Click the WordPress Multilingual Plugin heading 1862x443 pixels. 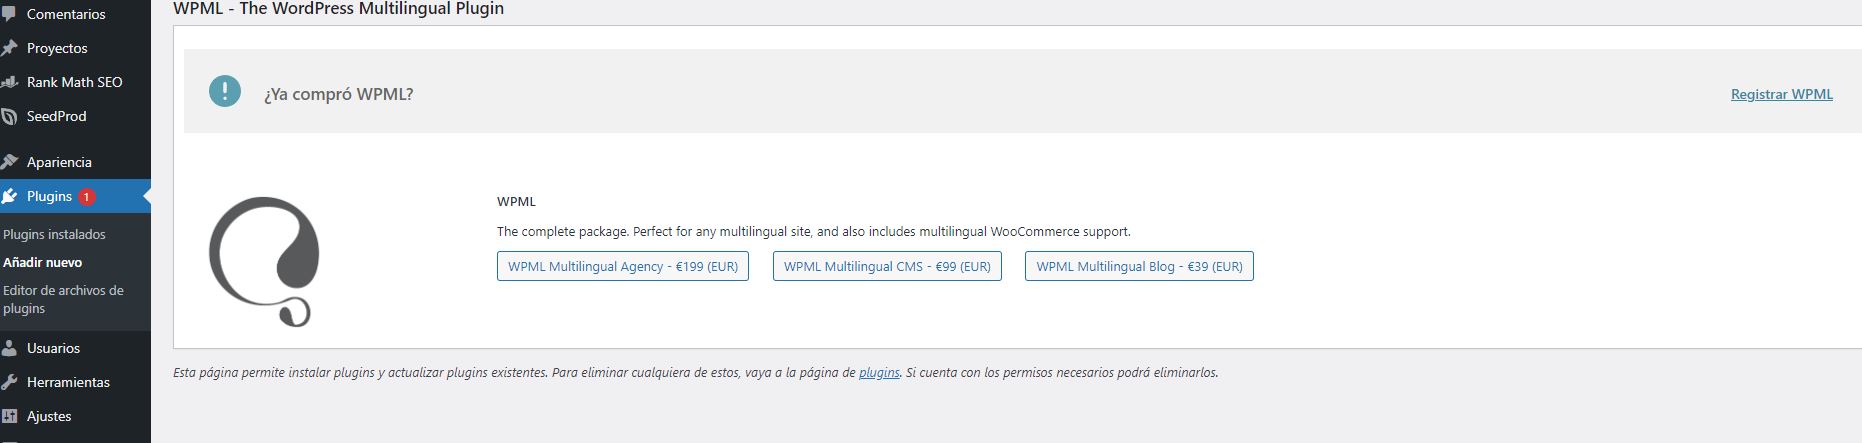[x=338, y=8]
